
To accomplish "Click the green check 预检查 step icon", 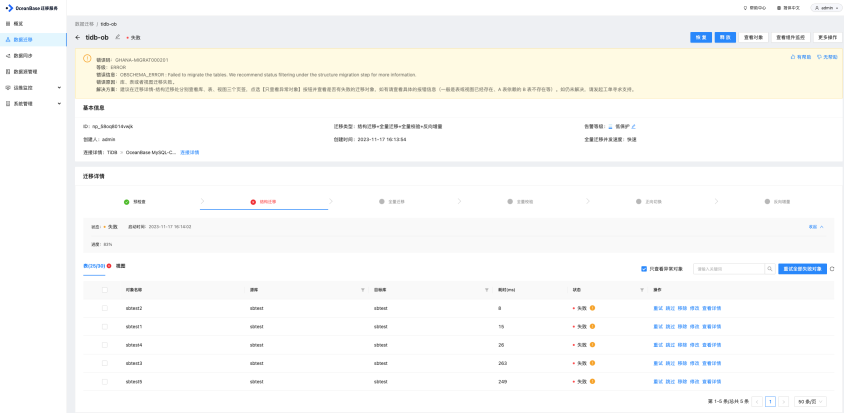I will [x=126, y=202].
